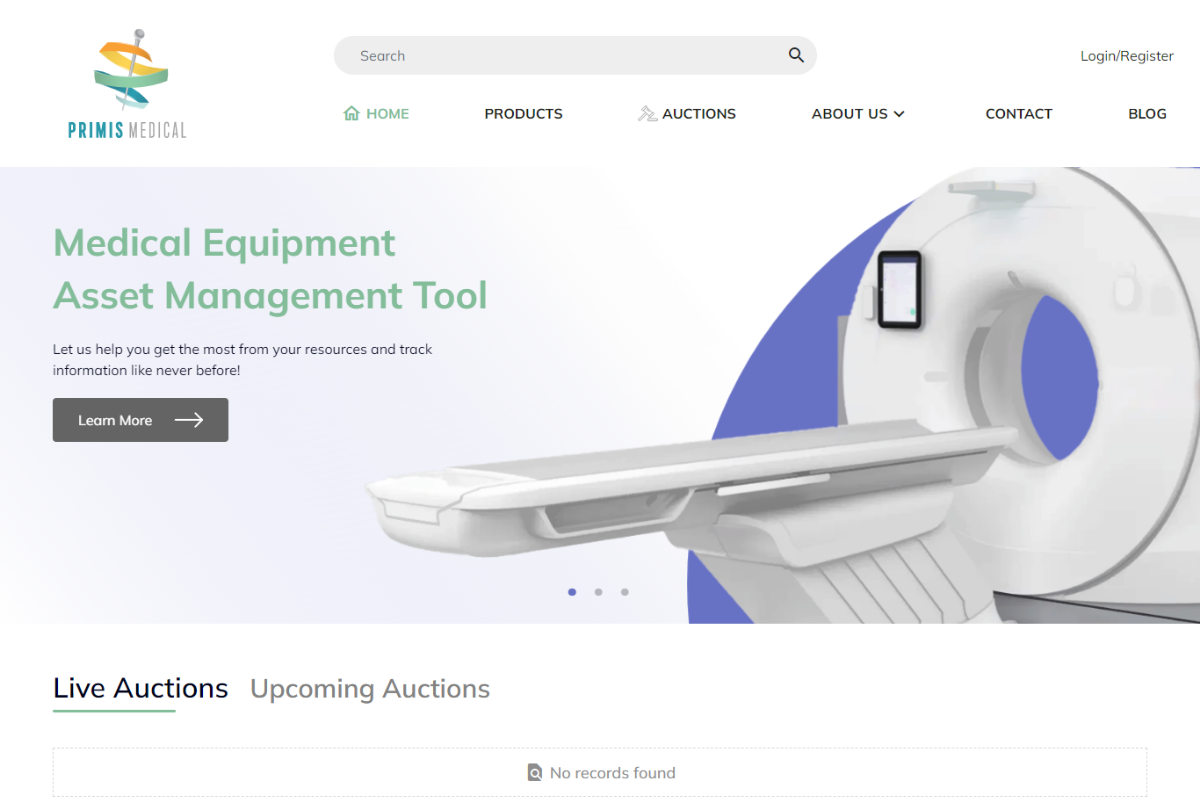This screenshot has width=1200, height=800.
Task: Select the third carousel slide dot
Action: (x=625, y=592)
